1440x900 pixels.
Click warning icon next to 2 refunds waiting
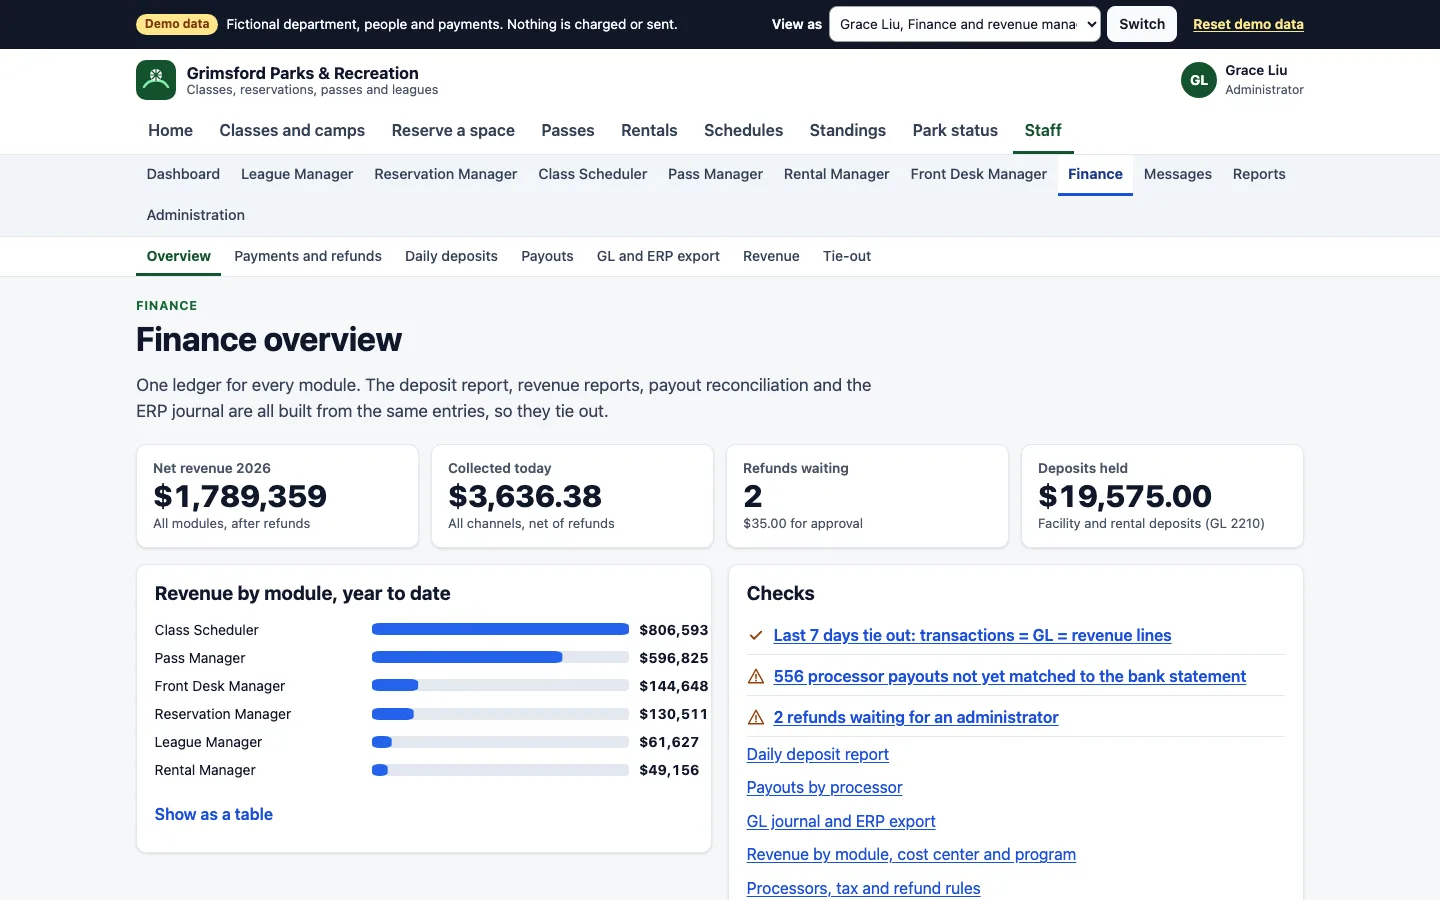pos(756,718)
